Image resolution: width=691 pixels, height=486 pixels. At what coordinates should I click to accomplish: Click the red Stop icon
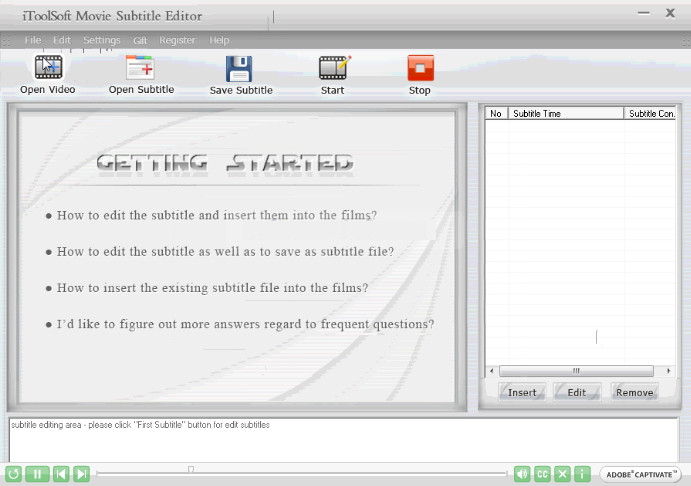pyautogui.click(x=420, y=68)
